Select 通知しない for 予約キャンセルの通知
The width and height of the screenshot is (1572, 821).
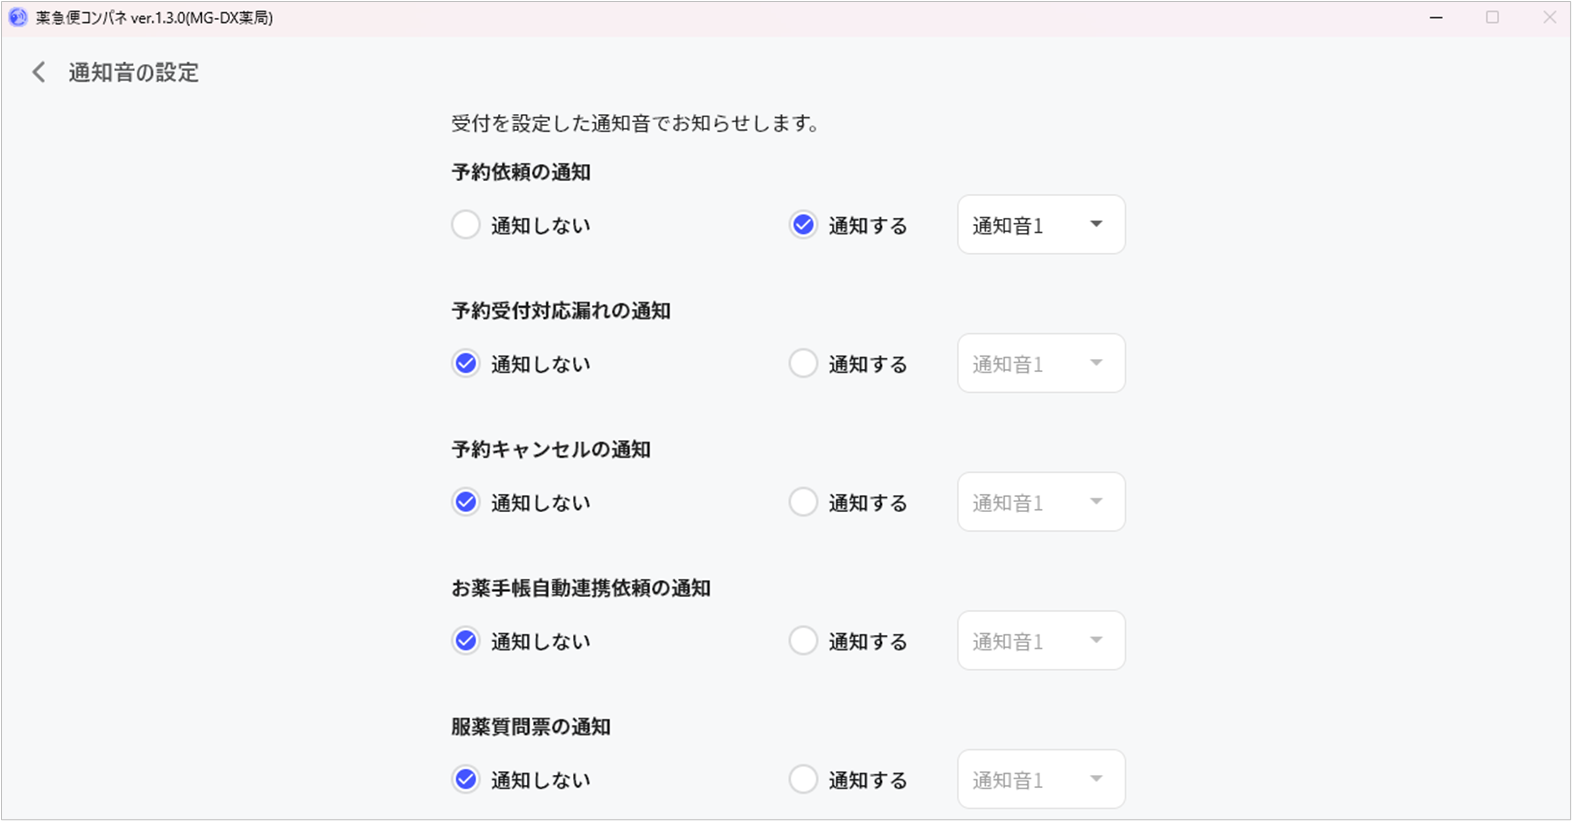tap(466, 502)
